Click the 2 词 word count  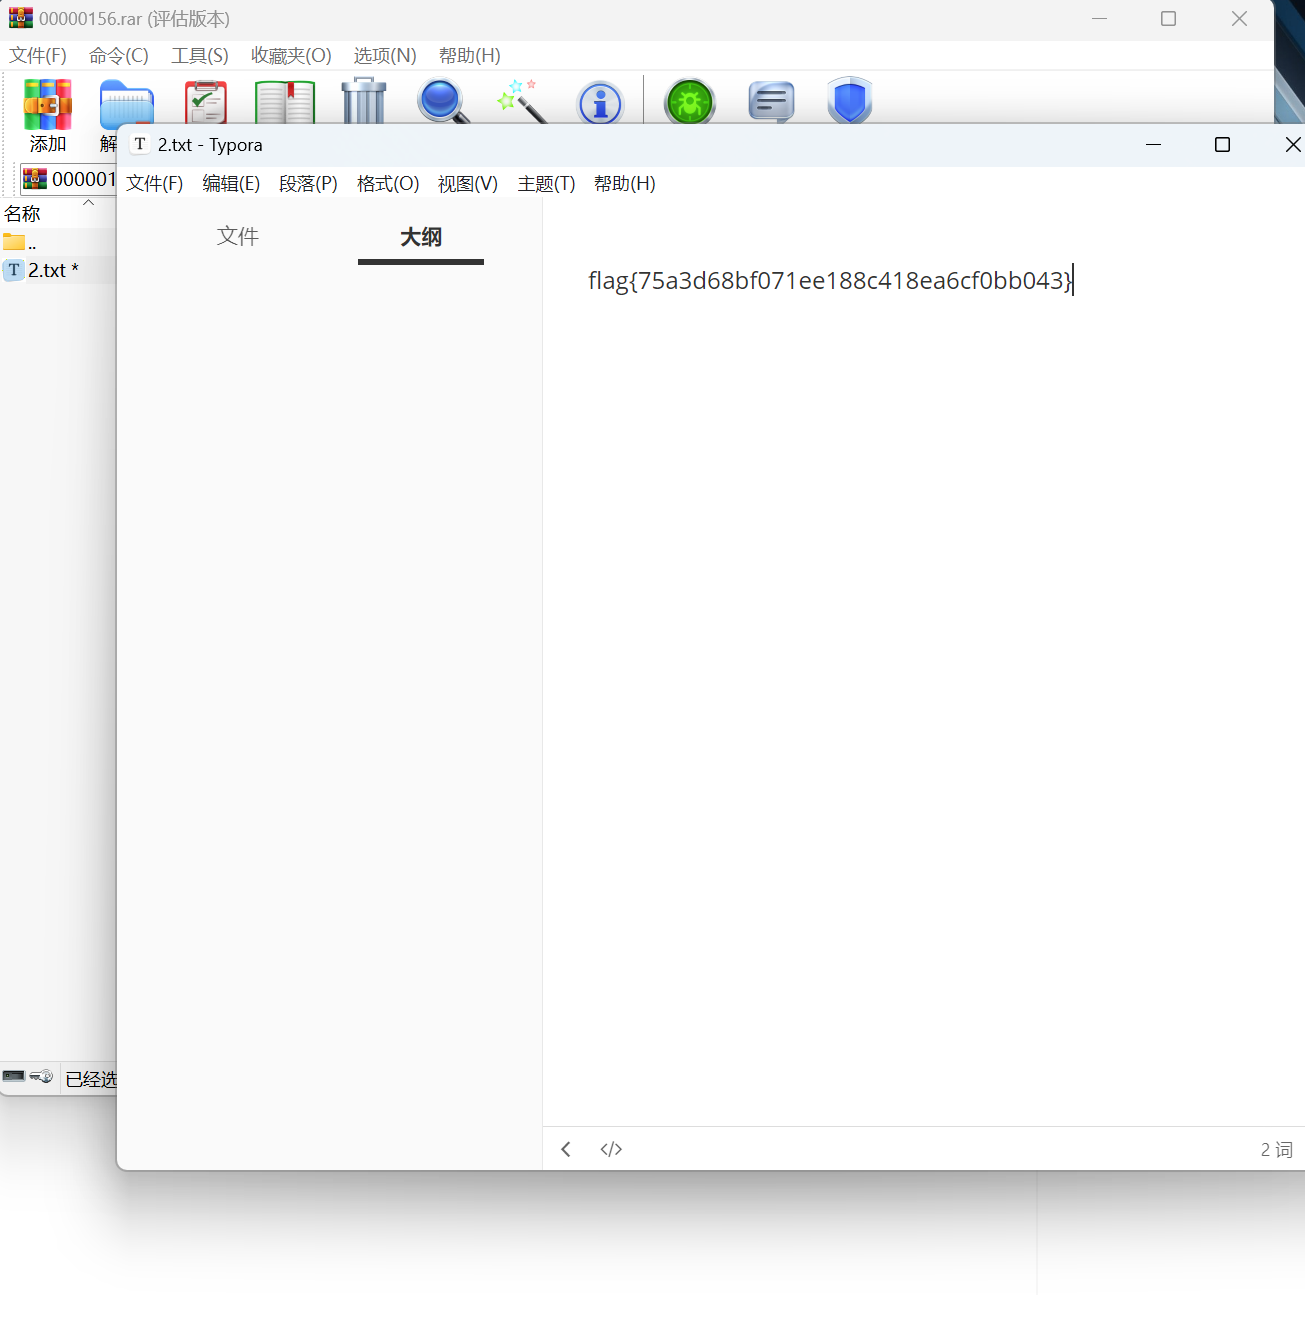1276,1150
